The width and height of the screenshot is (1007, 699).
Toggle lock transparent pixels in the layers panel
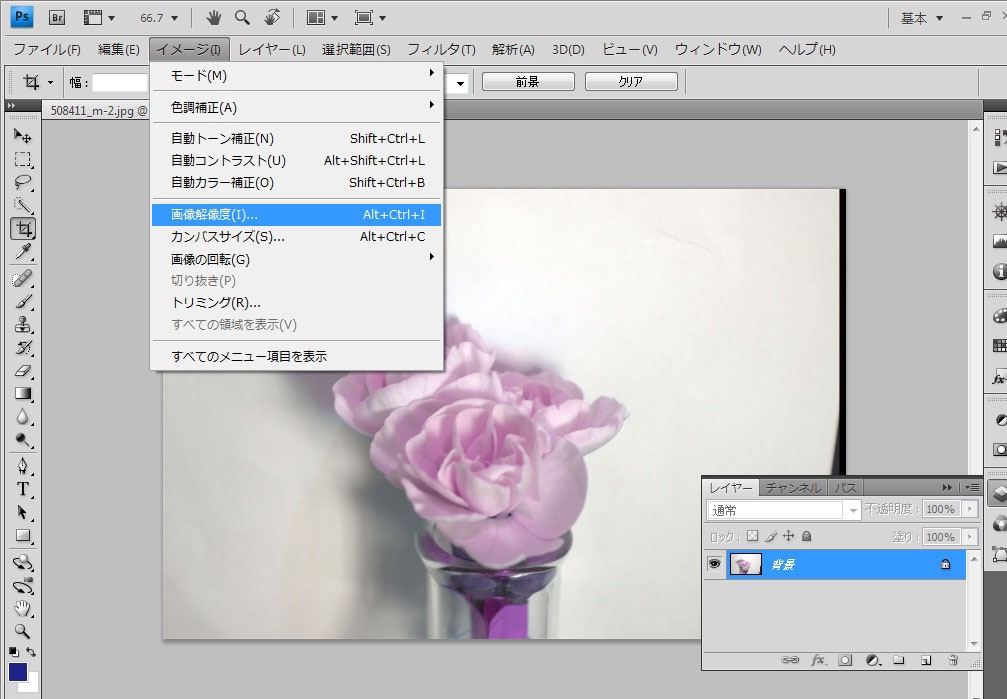coord(753,537)
